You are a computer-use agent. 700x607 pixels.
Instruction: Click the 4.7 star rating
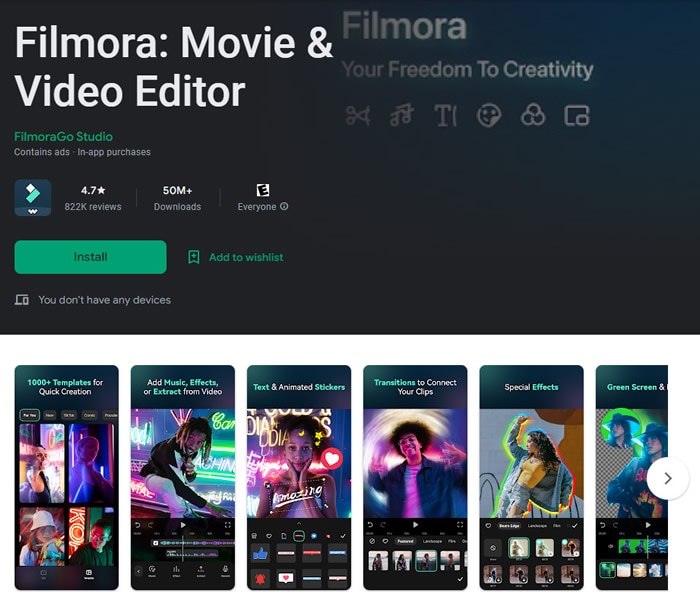(x=93, y=190)
